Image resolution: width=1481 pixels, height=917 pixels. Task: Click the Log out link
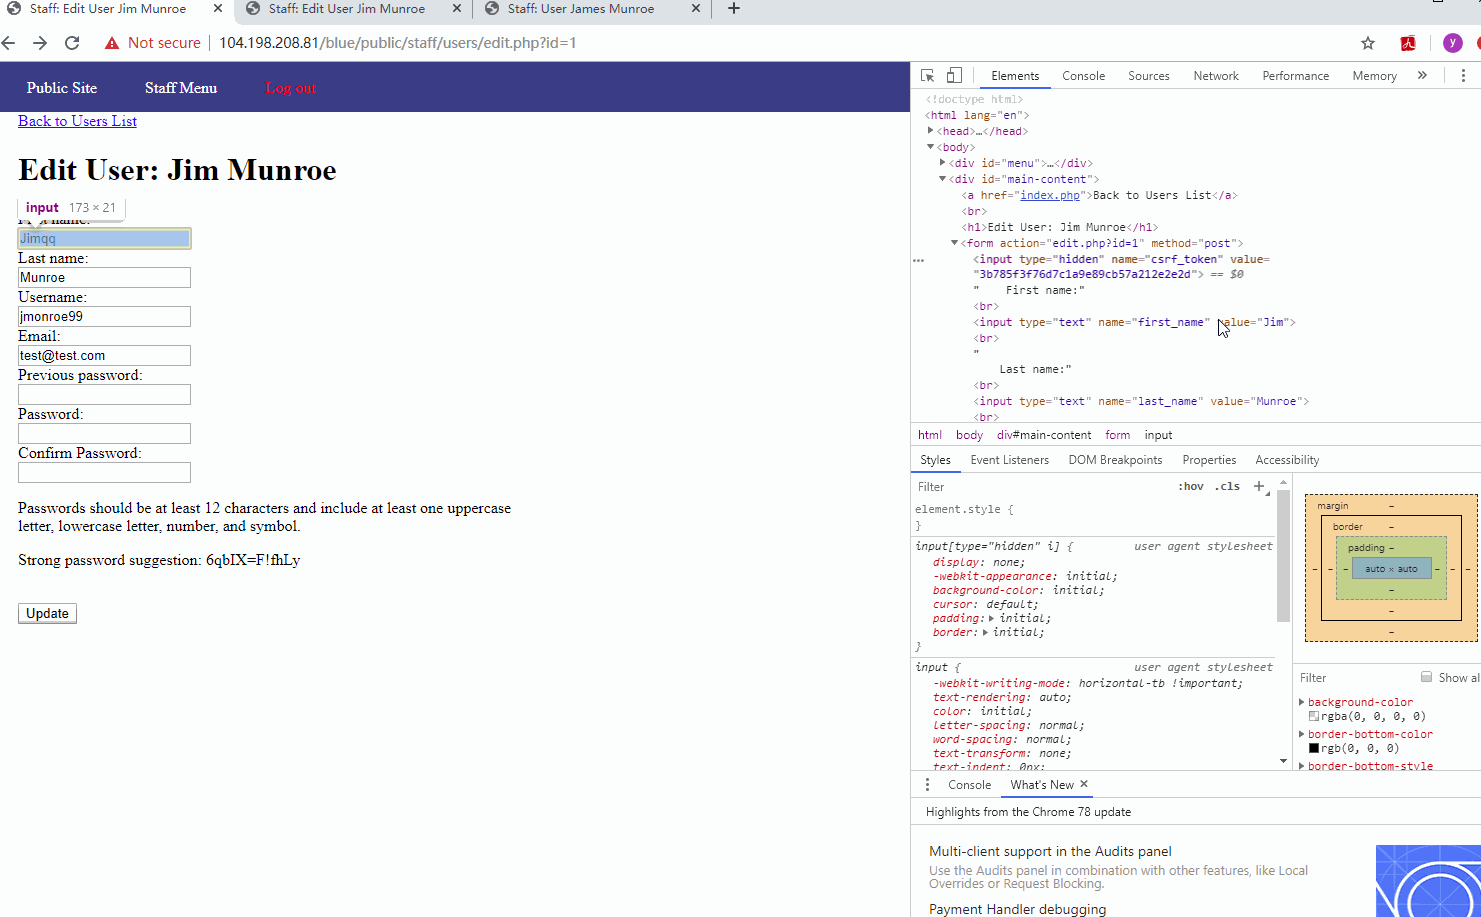291,88
